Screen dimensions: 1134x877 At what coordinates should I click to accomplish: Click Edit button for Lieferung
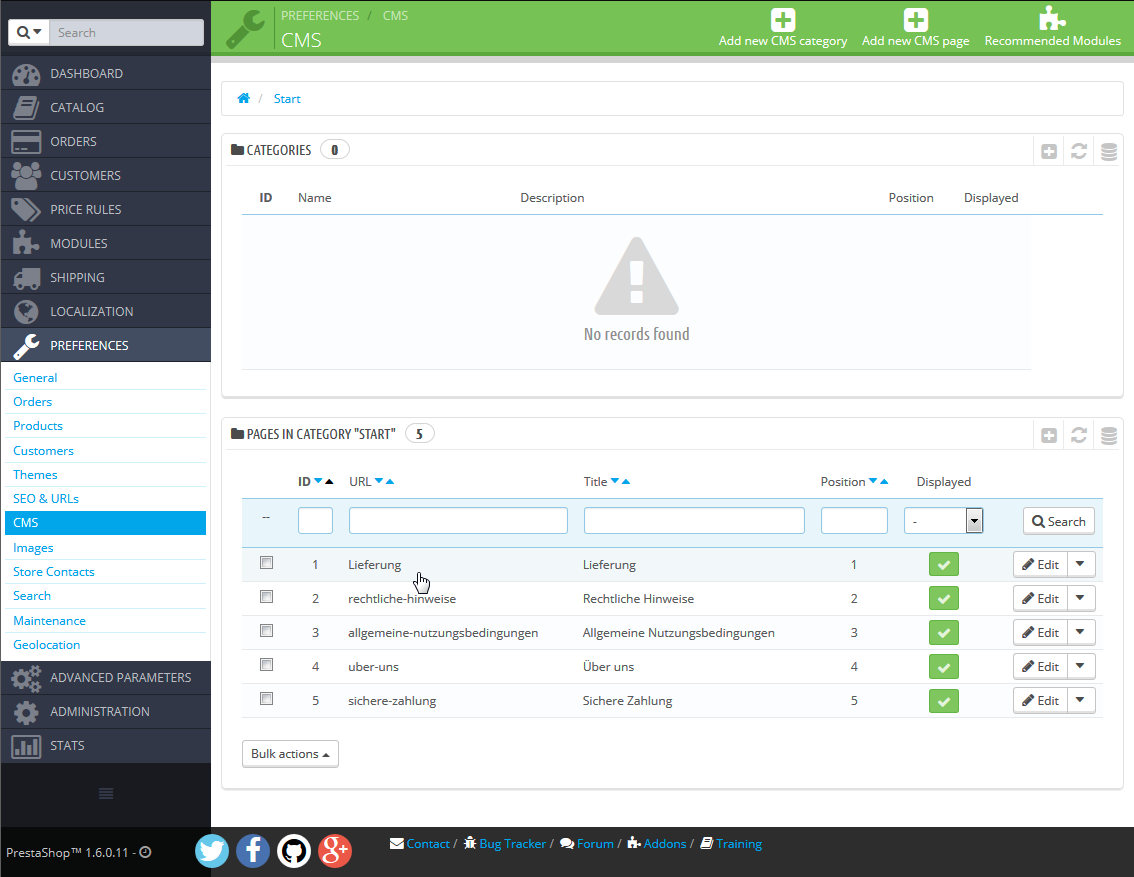1040,564
